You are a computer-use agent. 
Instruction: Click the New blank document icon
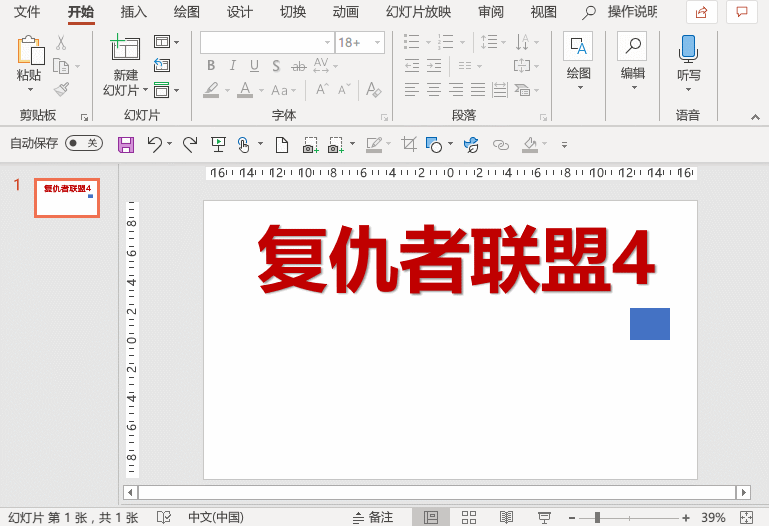(282, 145)
